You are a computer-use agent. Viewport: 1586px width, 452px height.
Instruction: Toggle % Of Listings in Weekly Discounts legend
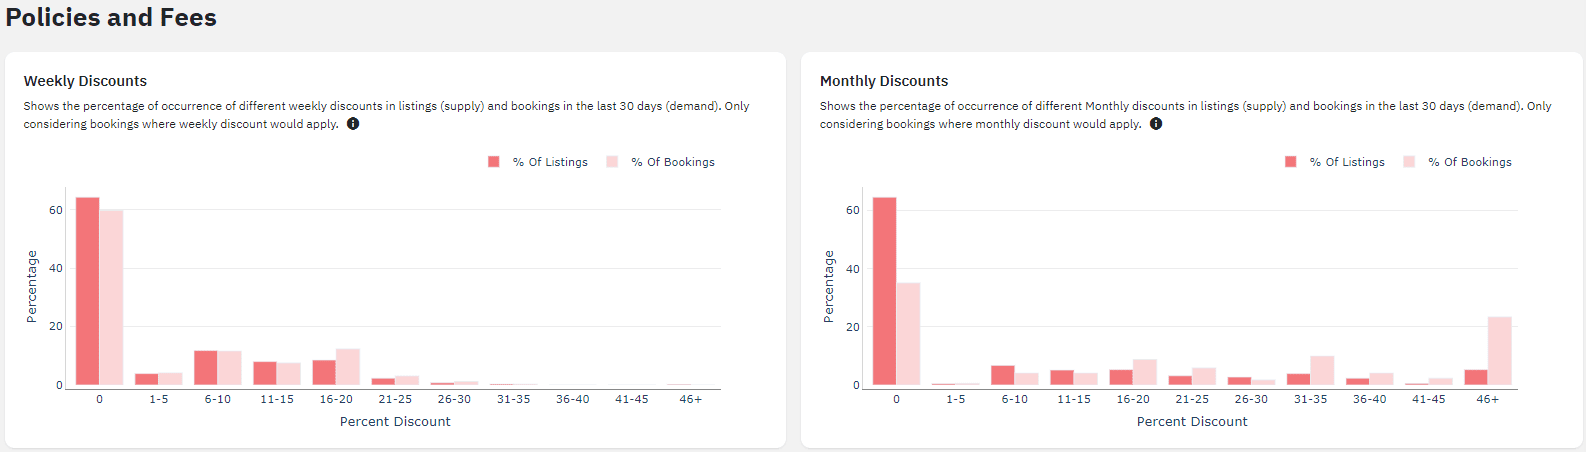point(538,162)
